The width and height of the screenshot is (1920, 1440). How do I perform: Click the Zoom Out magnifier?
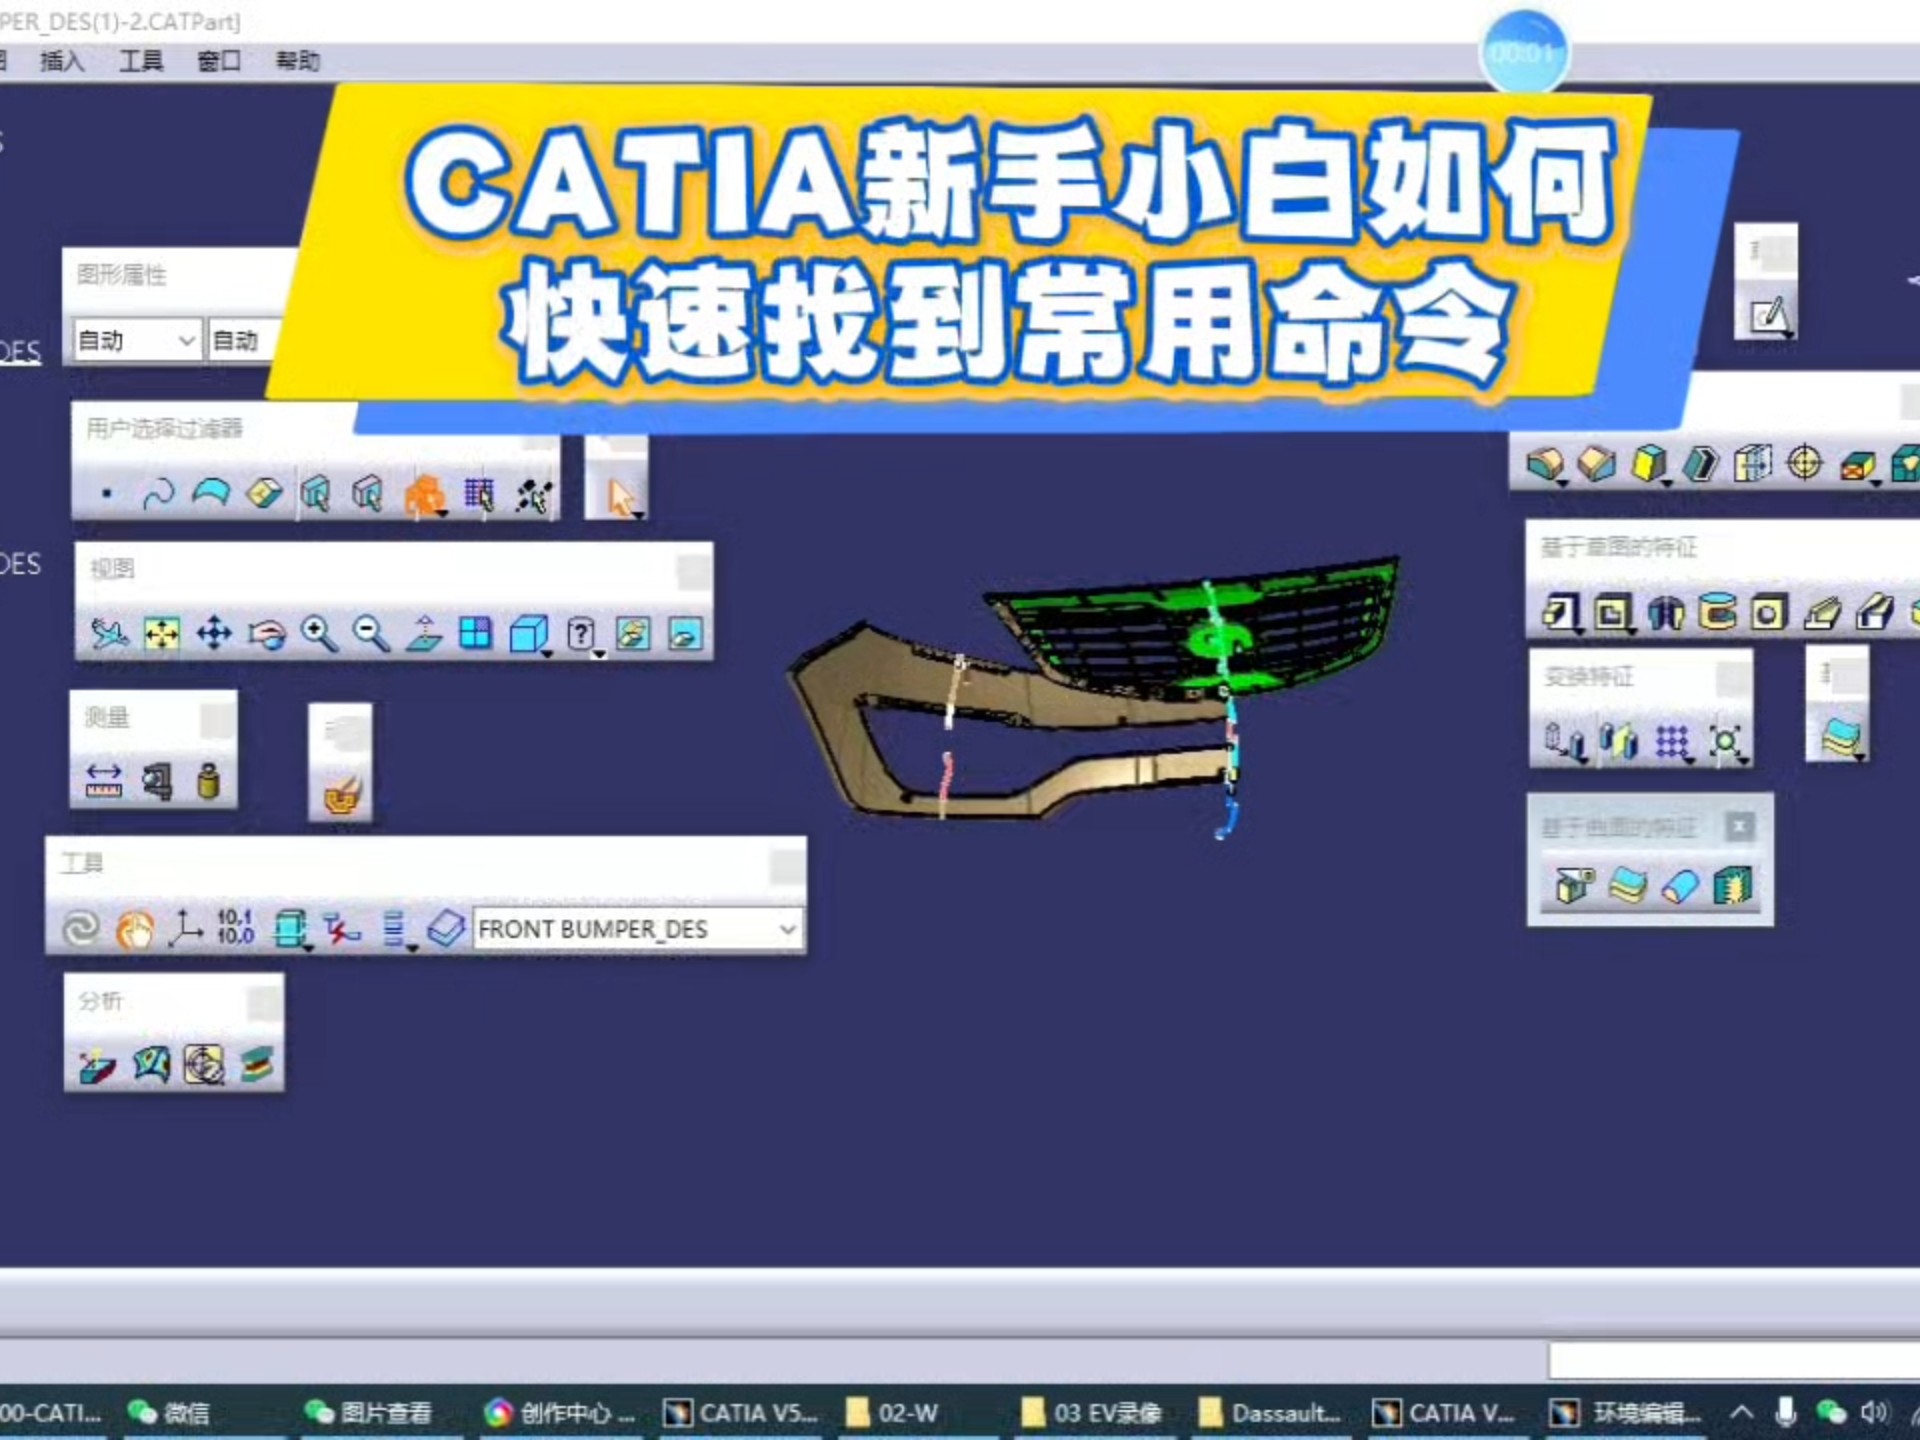click(x=371, y=633)
